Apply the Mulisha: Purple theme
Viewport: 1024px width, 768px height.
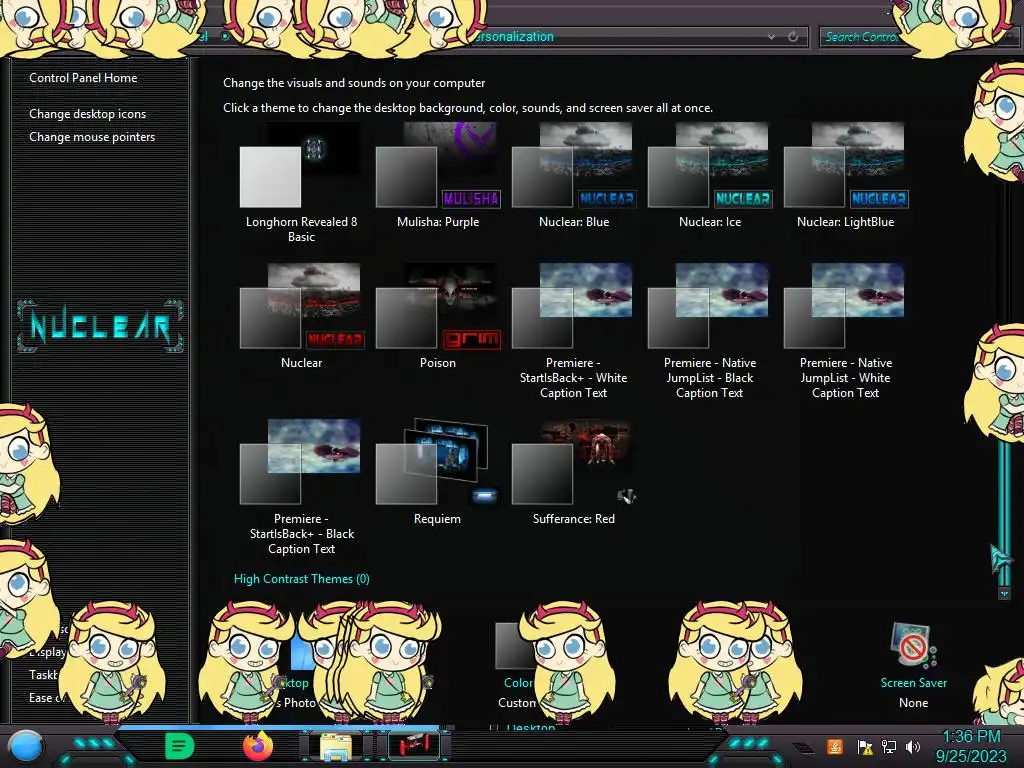[x=438, y=176]
